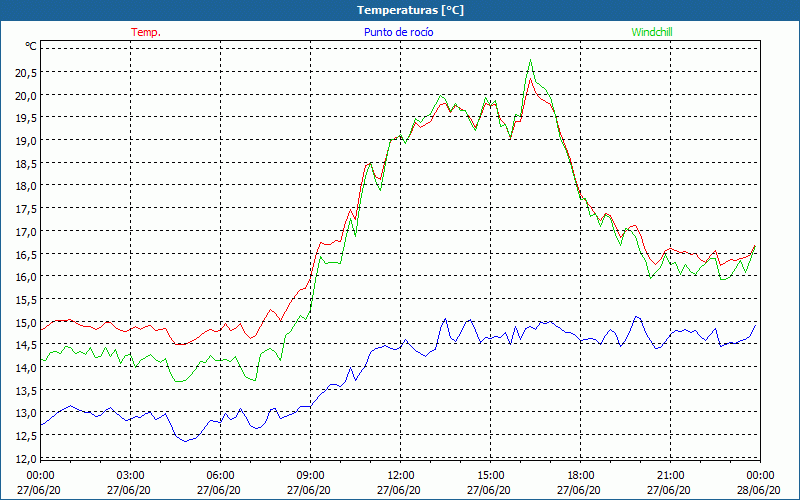Click the 20,5 y-axis value

(26, 73)
